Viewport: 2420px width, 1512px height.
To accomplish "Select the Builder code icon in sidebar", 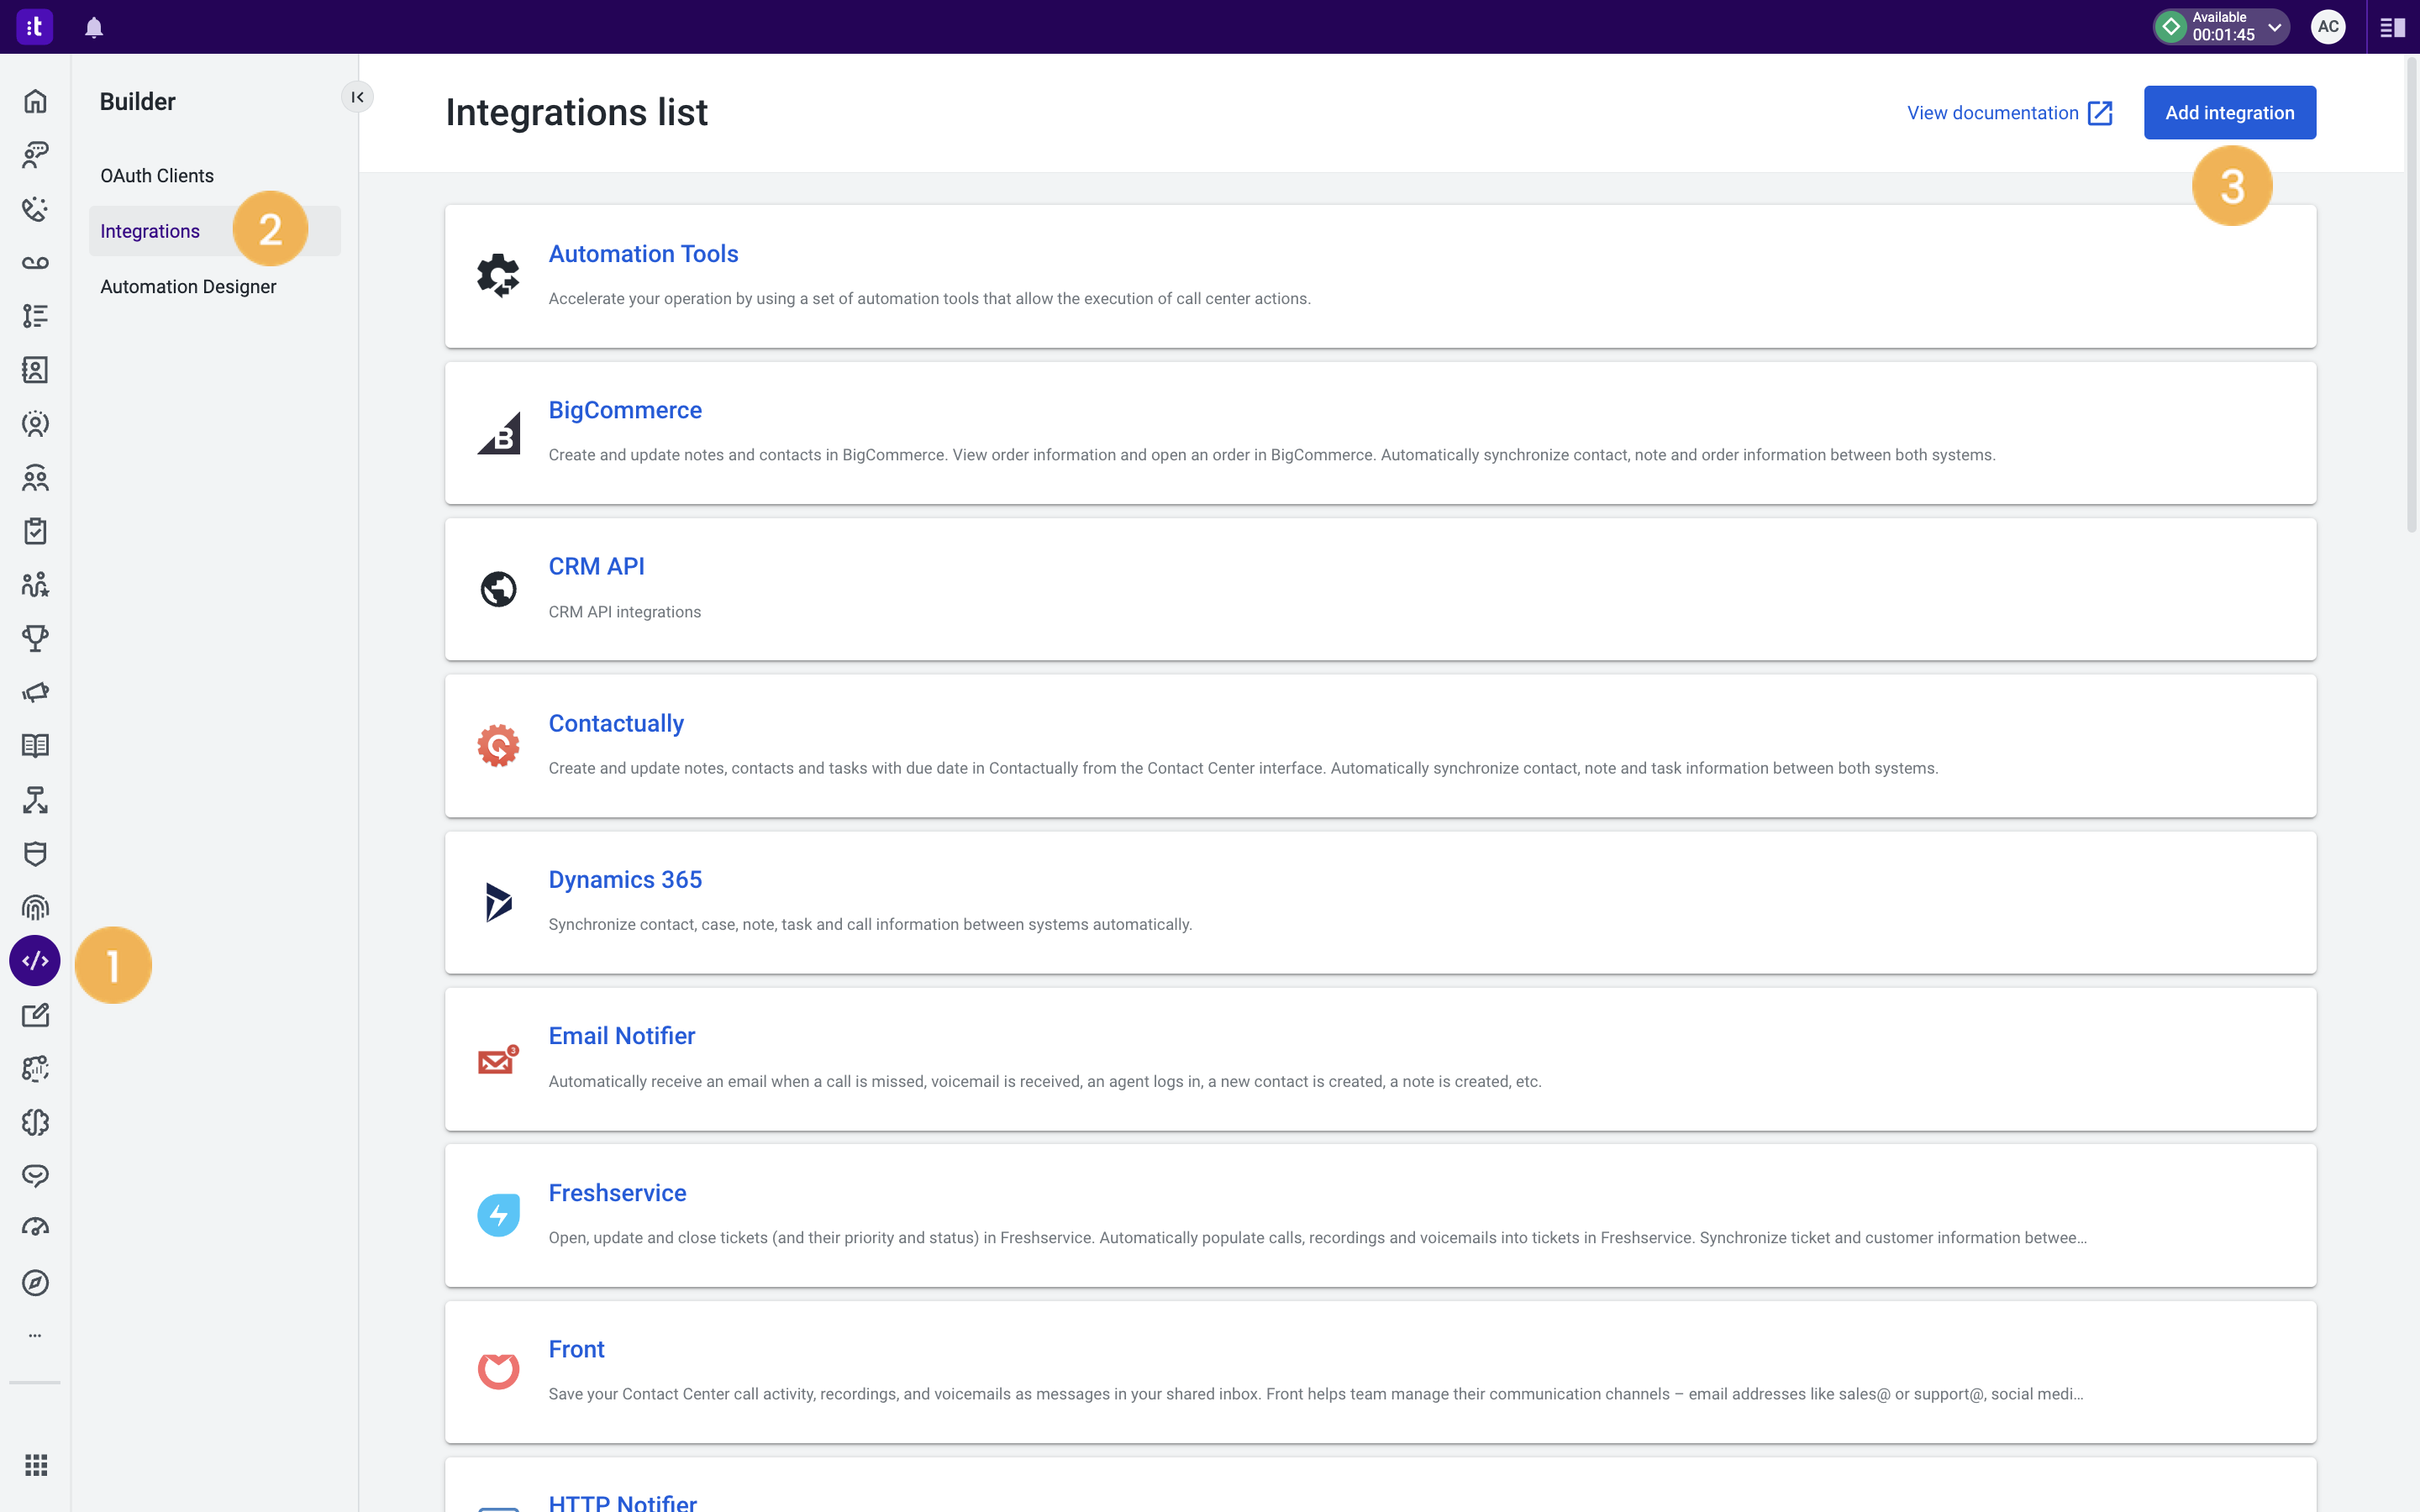I will (x=35, y=961).
